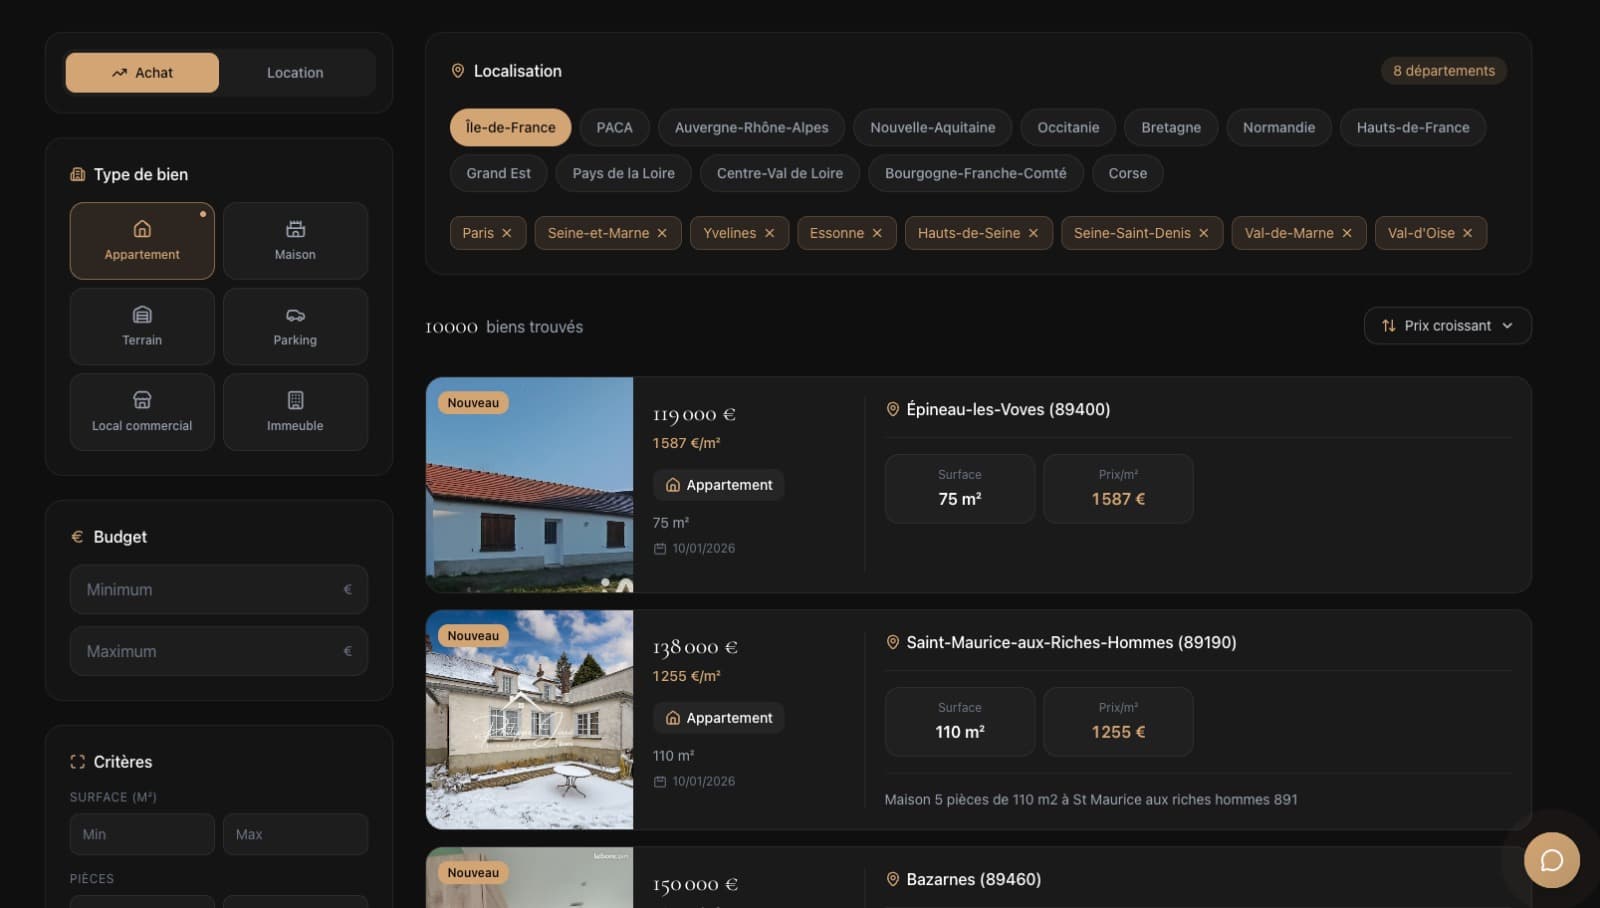The width and height of the screenshot is (1600, 908).
Task: Enter a maximum budget amount
Action: pyautogui.click(x=218, y=651)
